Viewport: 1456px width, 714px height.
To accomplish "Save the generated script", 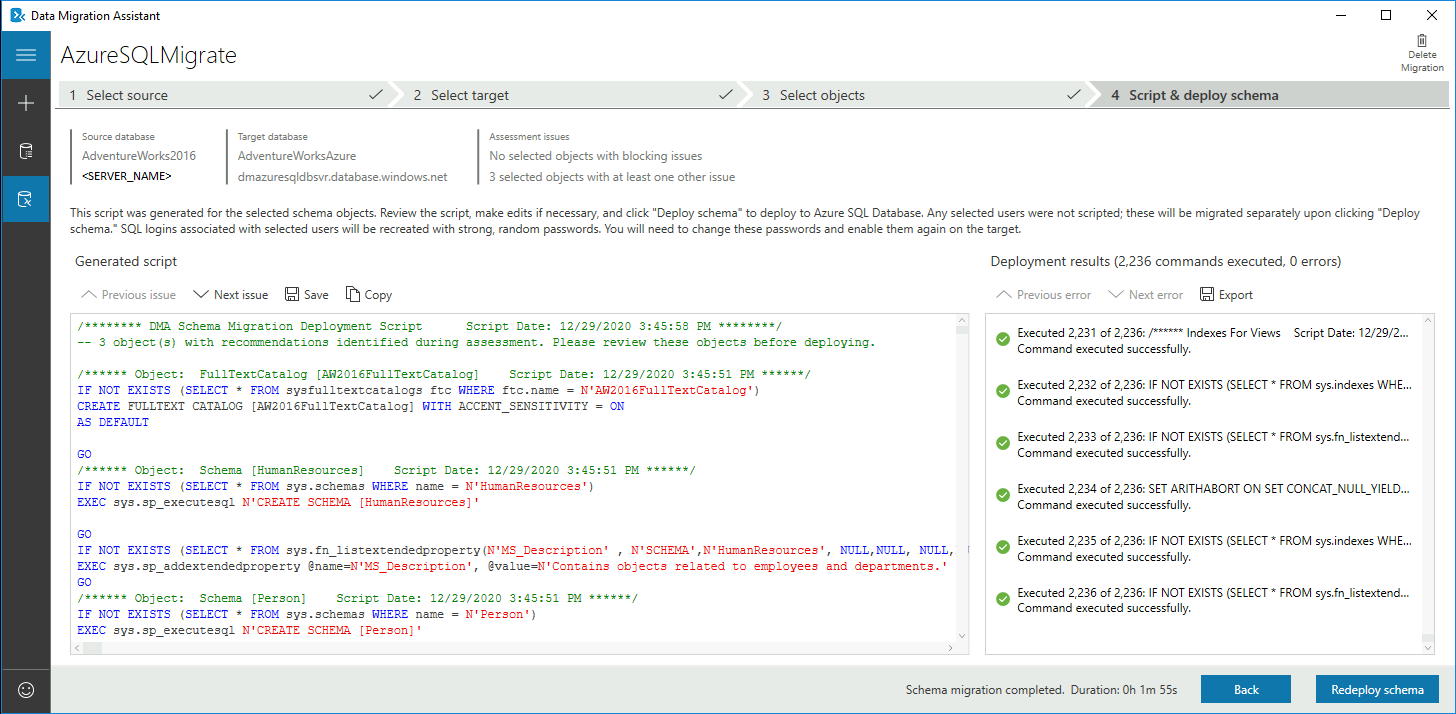I will pos(307,295).
